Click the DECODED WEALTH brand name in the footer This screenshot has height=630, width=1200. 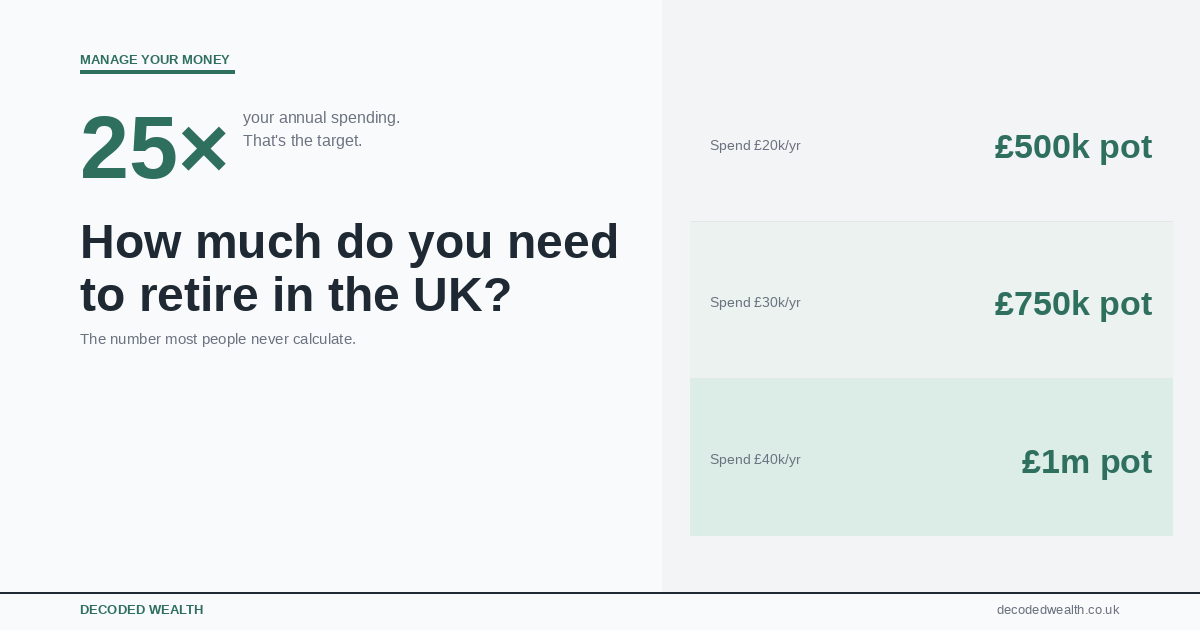tap(141, 610)
